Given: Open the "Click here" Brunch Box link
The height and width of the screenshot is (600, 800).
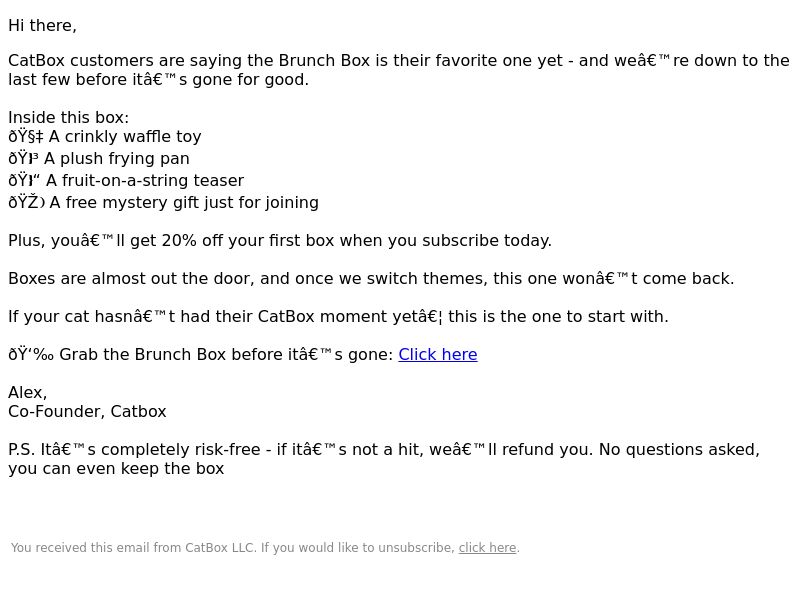Looking at the screenshot, I should point(437,354).
